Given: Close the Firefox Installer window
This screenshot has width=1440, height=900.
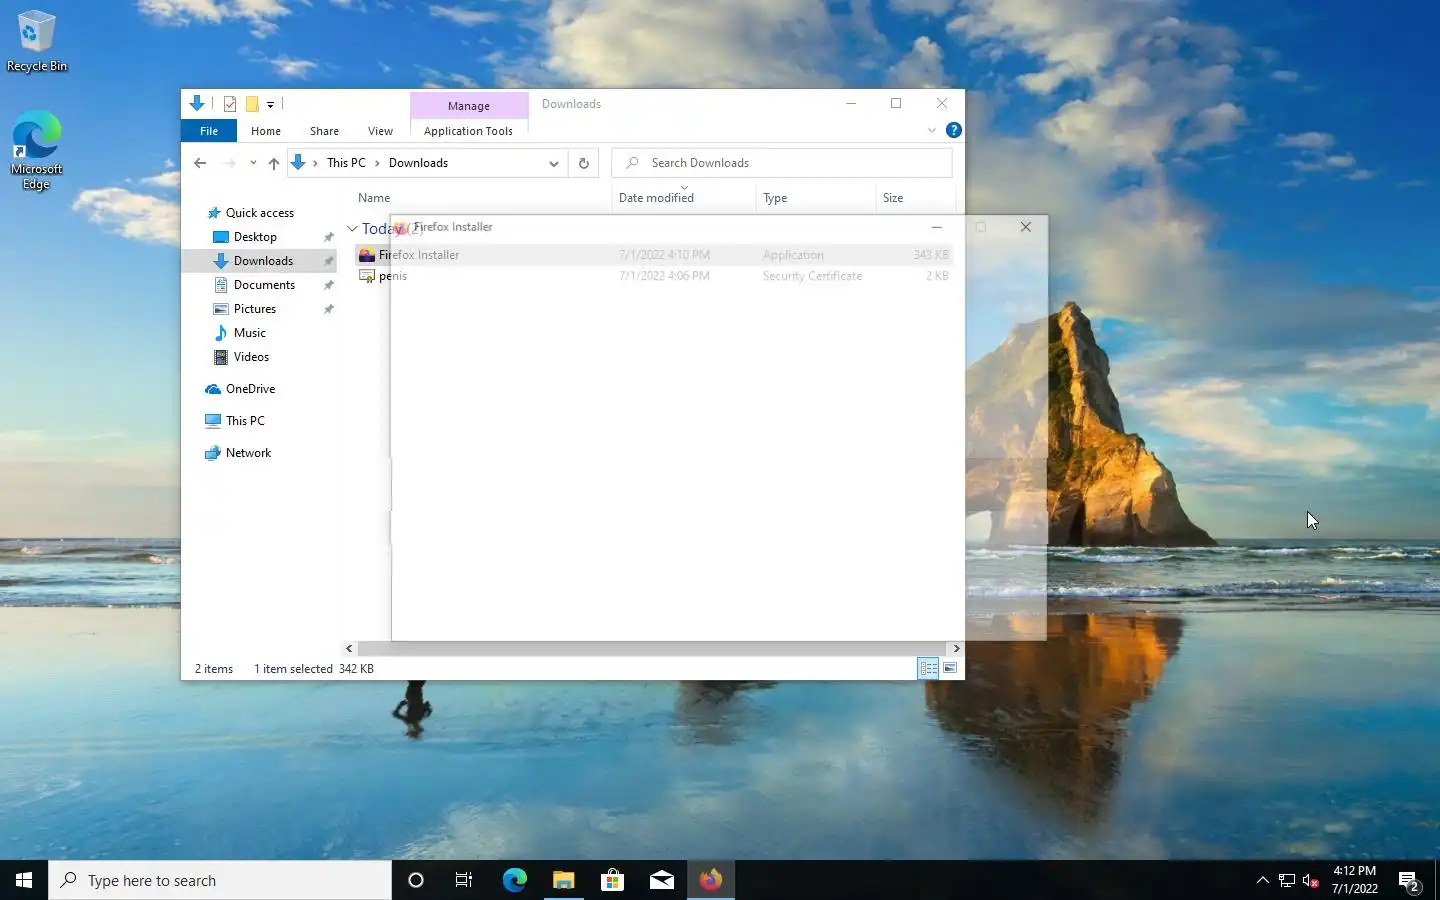Looking at the screenshot, I should [1025, 227].
